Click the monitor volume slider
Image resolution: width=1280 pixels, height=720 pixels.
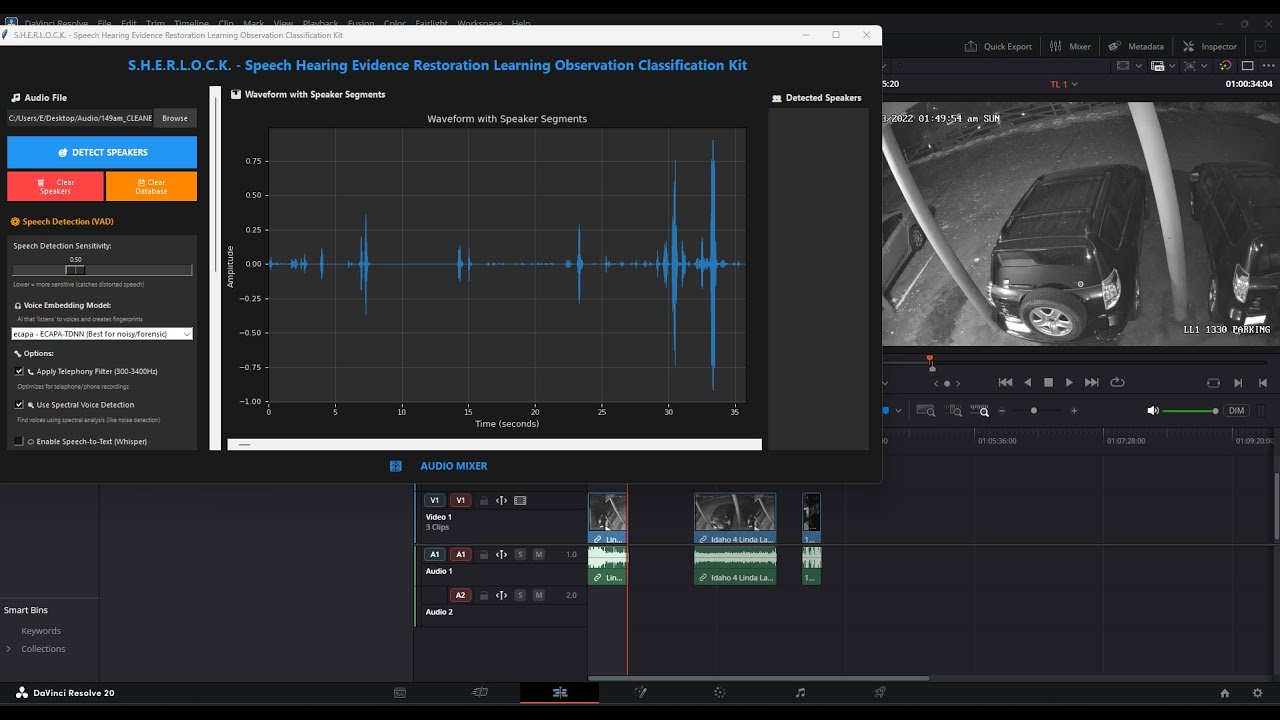1189,411
